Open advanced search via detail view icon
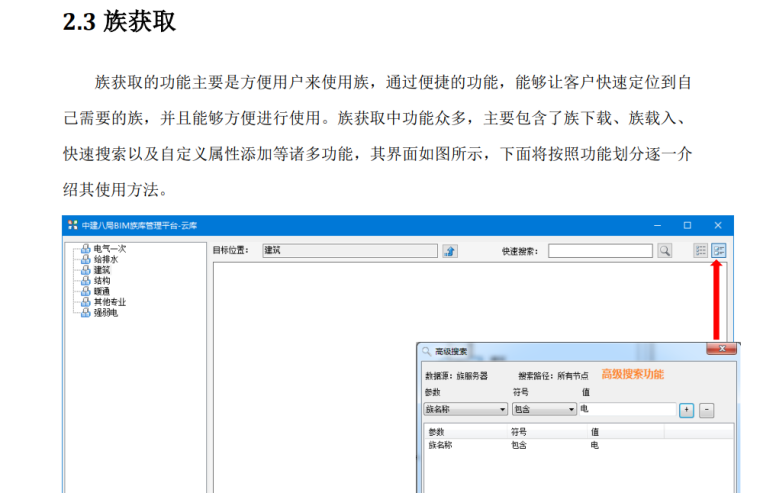Viewport: 760px width, 493px height. point(718,251)
